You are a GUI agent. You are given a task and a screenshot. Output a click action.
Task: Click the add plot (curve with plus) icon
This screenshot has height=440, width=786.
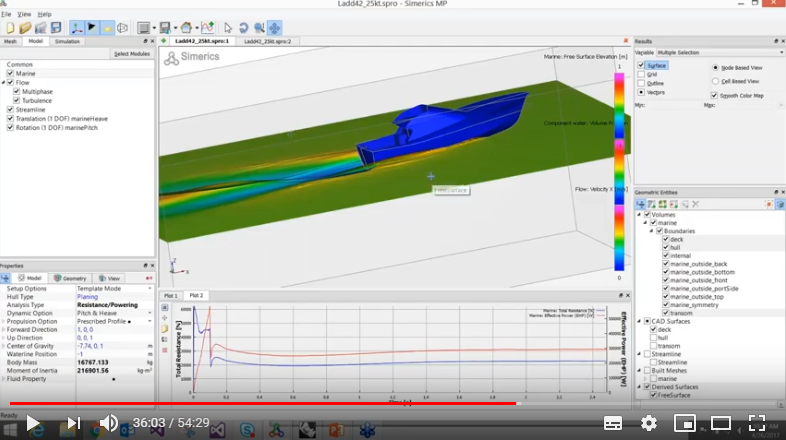click(208, 28)
